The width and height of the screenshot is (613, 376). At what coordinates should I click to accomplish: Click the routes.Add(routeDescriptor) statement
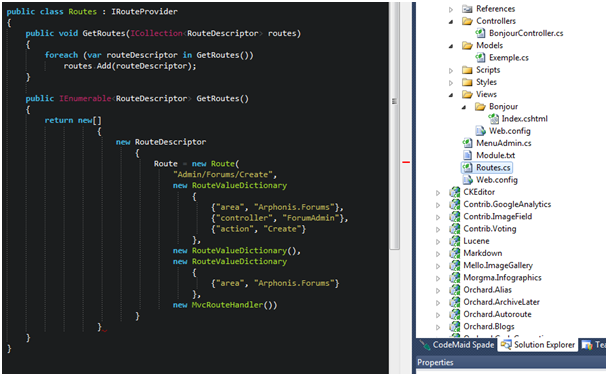[130, 66]
